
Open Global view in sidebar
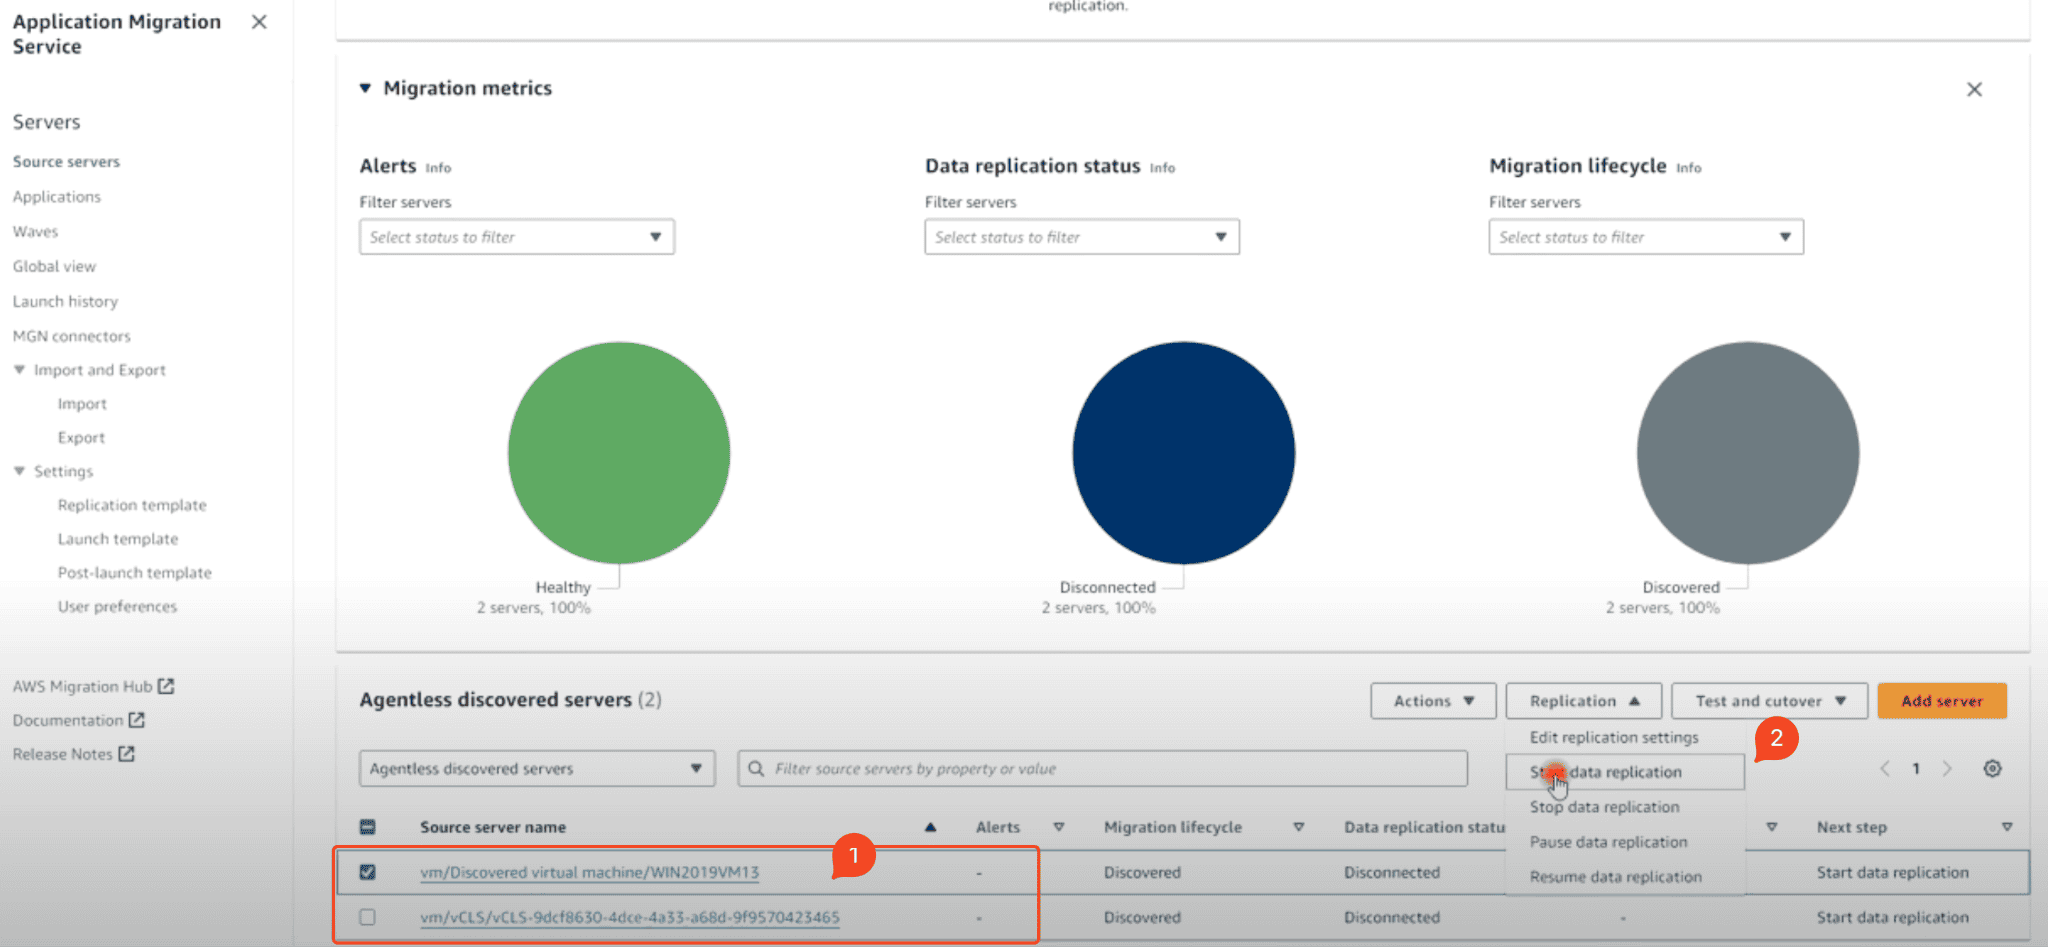54,266
